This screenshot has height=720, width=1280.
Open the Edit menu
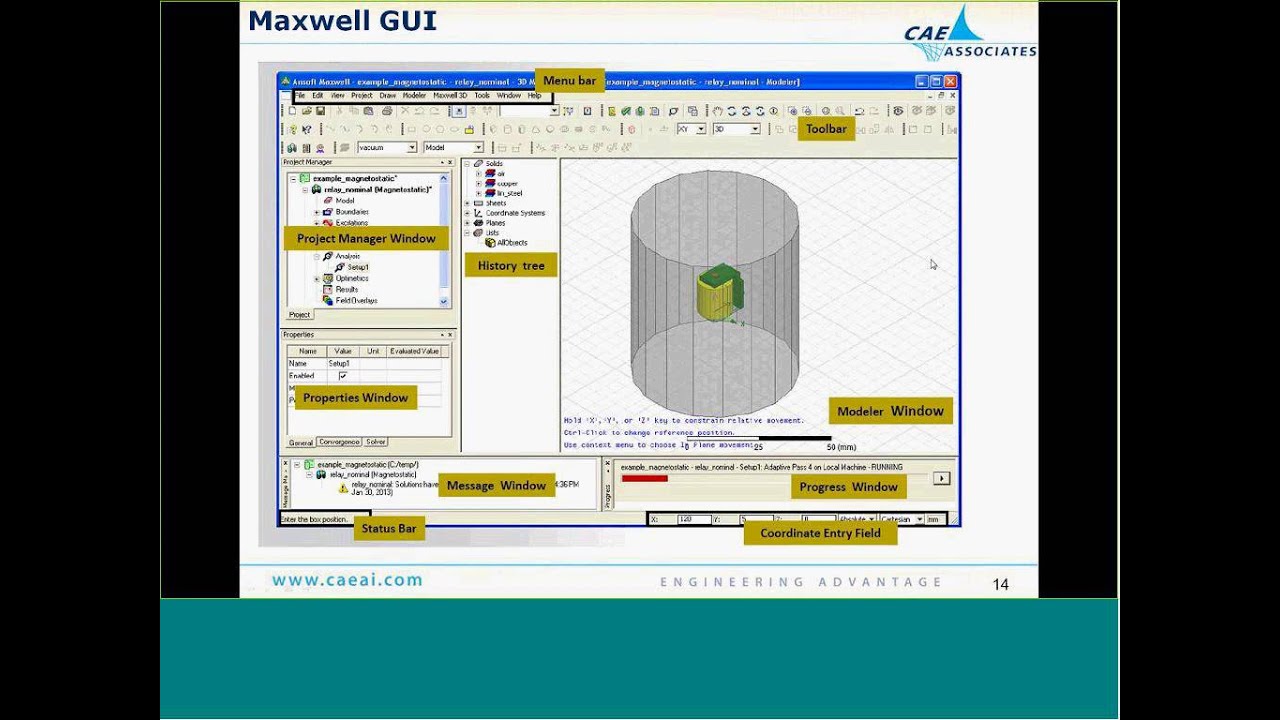(318, 96)
